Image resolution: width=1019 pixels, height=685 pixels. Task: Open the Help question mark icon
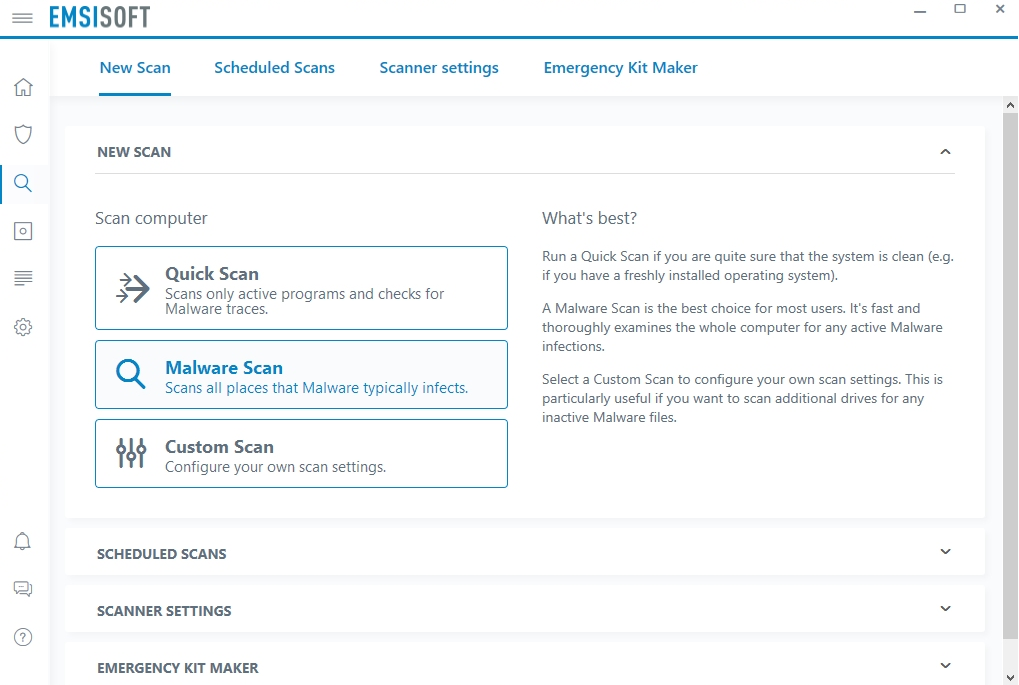point(23,637)
